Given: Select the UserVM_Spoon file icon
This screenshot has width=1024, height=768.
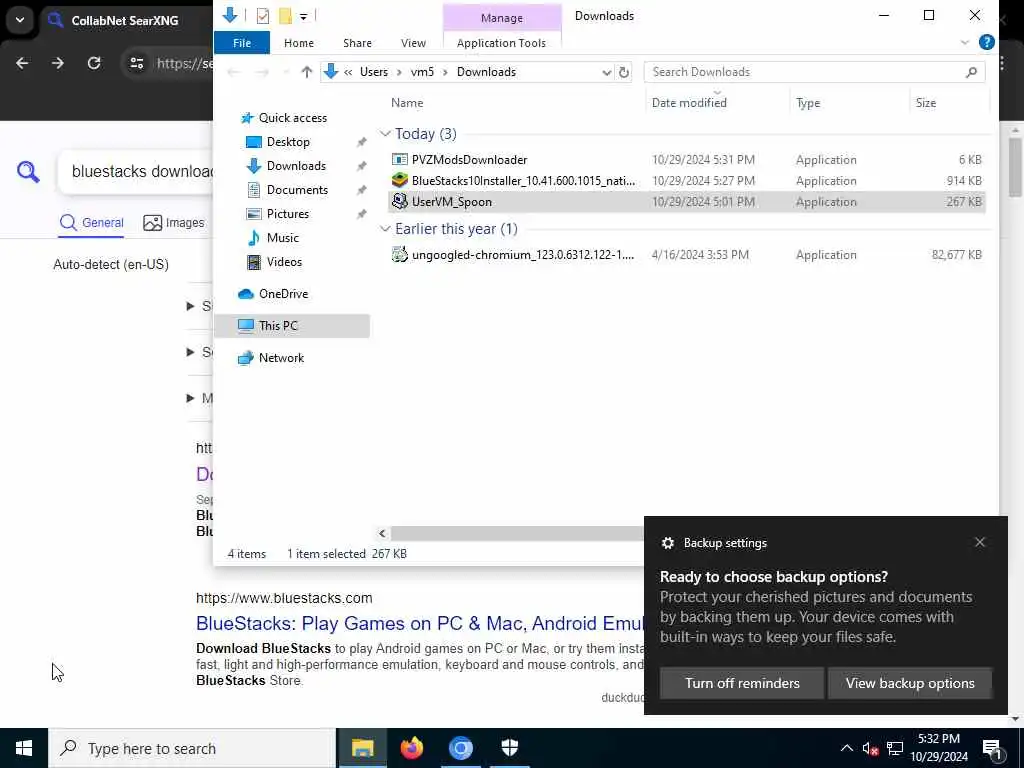Looking at the screenshot, I should click(x=400, y=202).
